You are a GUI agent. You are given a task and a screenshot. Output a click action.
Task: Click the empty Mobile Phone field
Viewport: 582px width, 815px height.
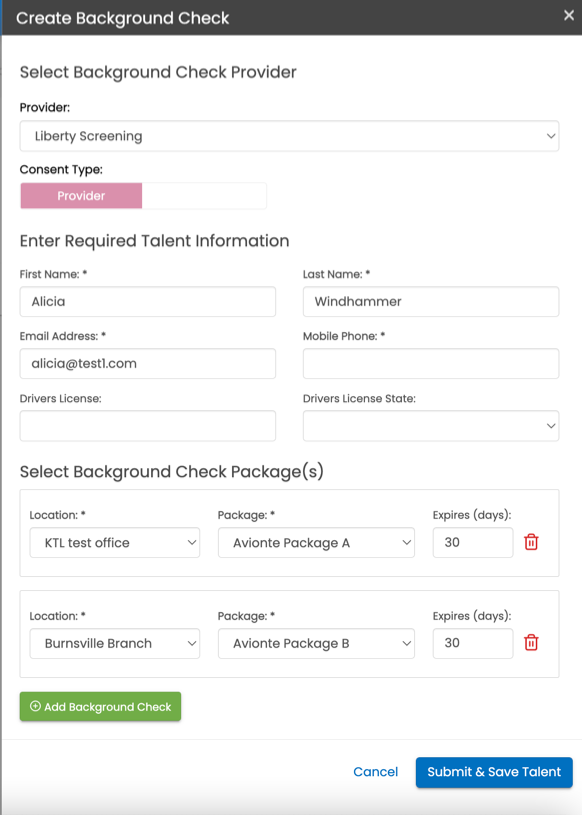point(431,363)
